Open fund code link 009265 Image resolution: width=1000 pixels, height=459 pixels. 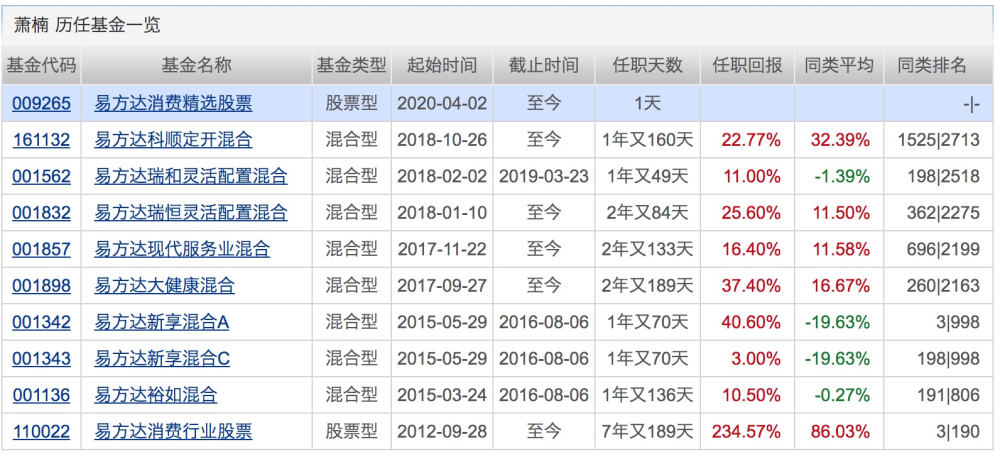[41, 103]
